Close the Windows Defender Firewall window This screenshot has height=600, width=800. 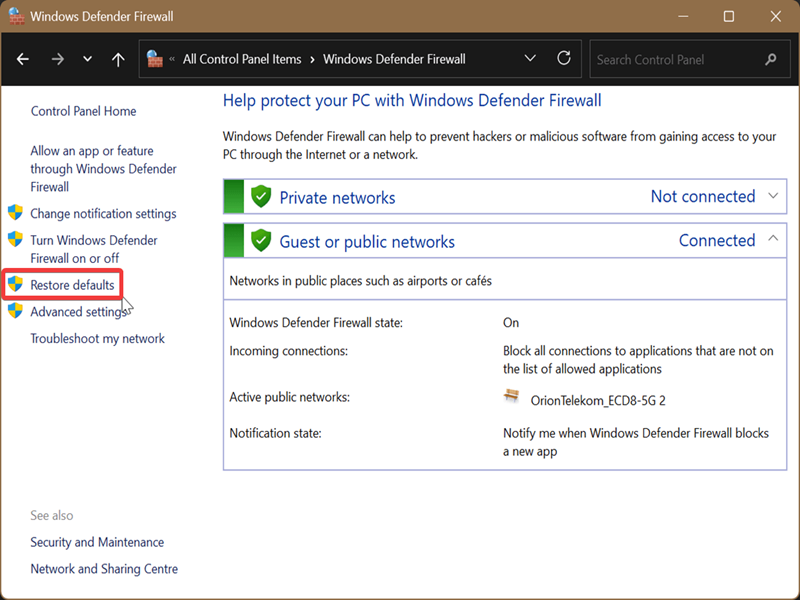click(776, 16)
